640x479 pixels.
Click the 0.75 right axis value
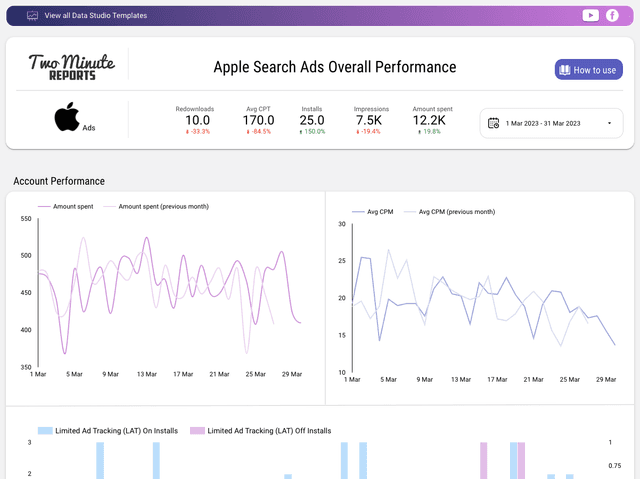pyautogui.click(x=614, y=466)
